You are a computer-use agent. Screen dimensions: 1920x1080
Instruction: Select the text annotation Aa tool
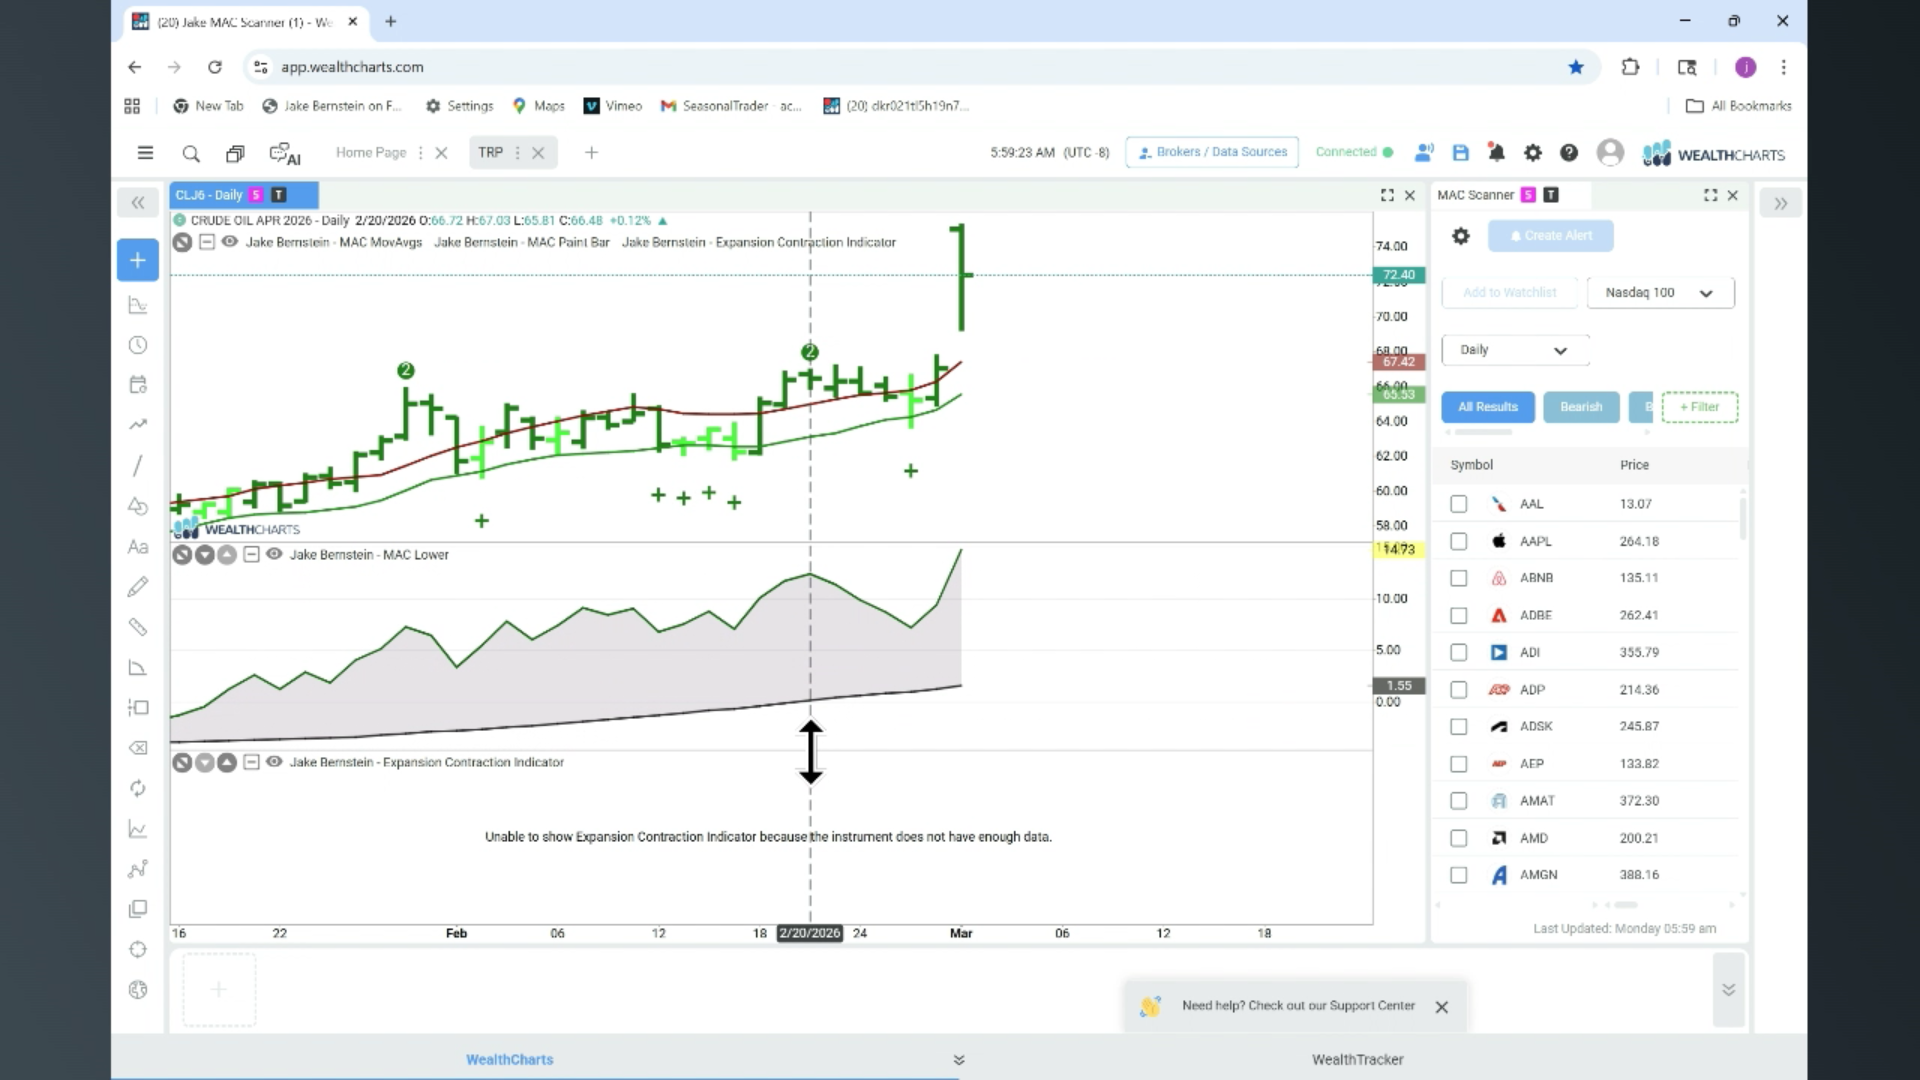point(138,547)
